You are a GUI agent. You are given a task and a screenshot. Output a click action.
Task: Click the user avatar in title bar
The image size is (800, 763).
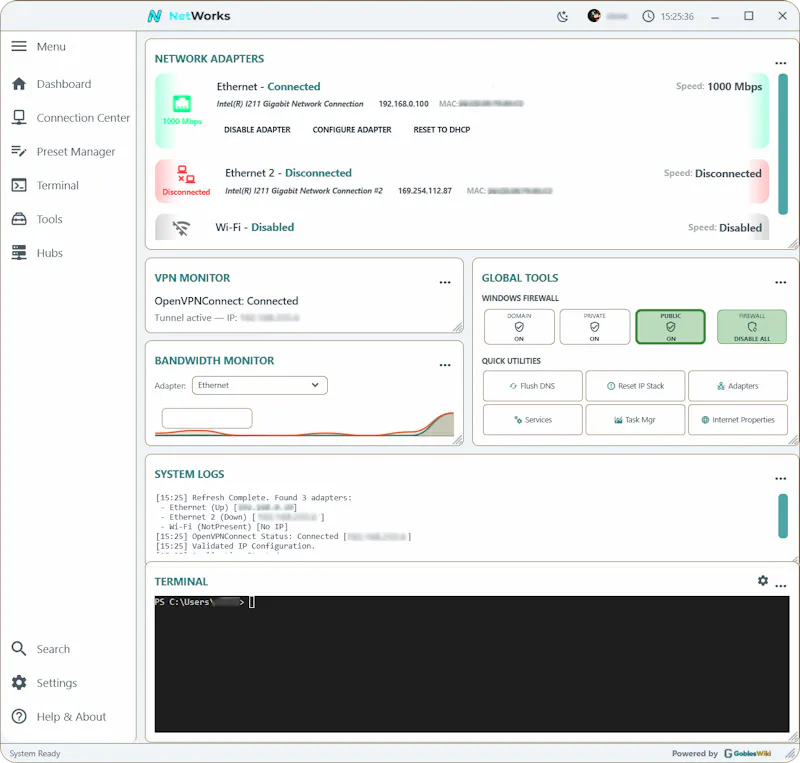(x=593, y=16)
